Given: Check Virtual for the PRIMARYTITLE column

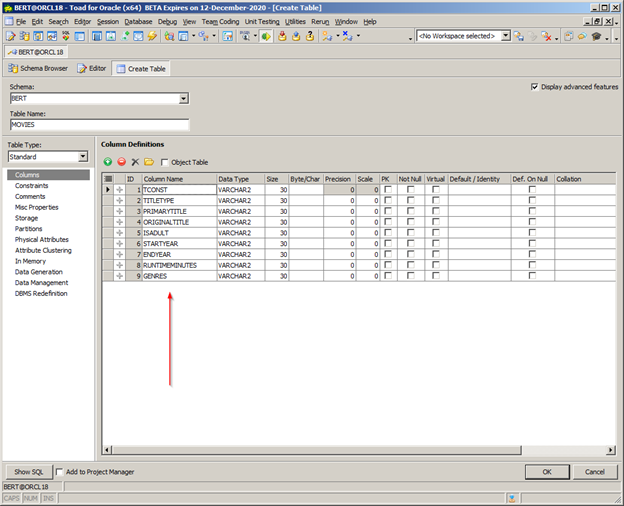Looking at the screenshot, I should click(436, 211).
